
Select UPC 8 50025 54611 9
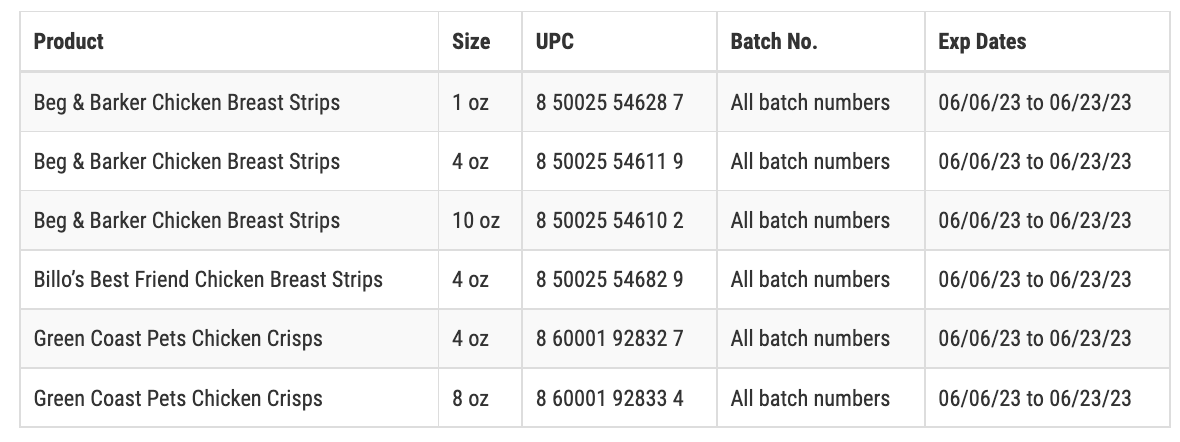click(610, 161)
